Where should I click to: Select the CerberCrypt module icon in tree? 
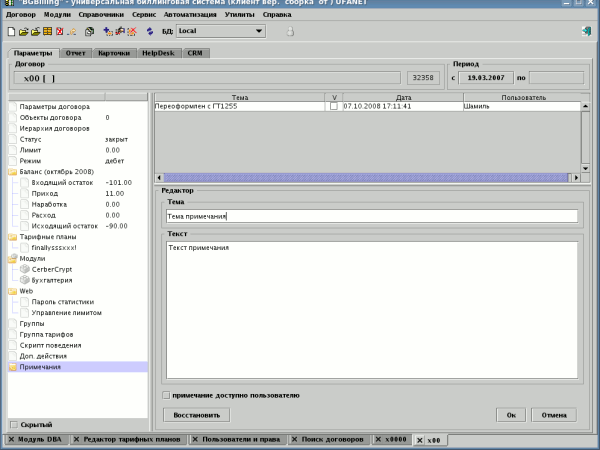25,269
